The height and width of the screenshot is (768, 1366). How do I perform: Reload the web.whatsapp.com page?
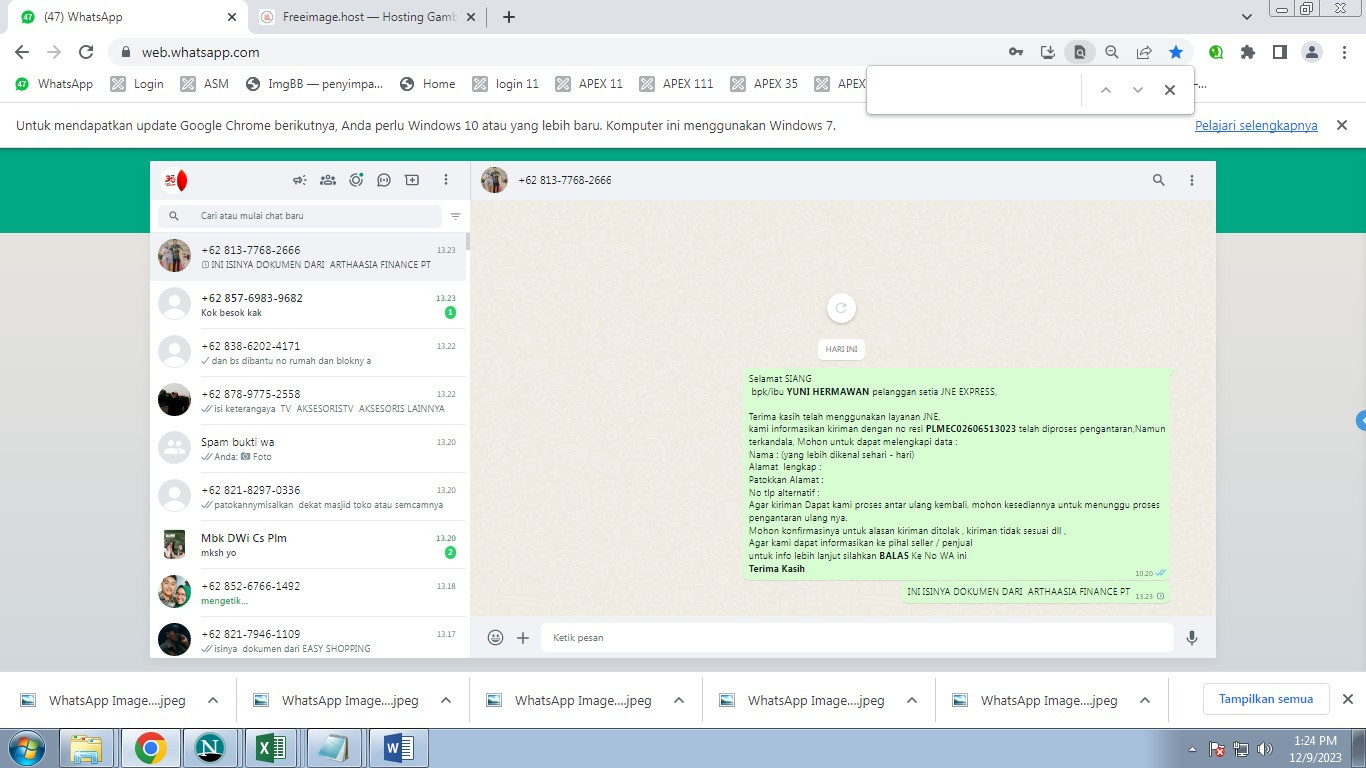pyautogui.click(x=86, y=52)
